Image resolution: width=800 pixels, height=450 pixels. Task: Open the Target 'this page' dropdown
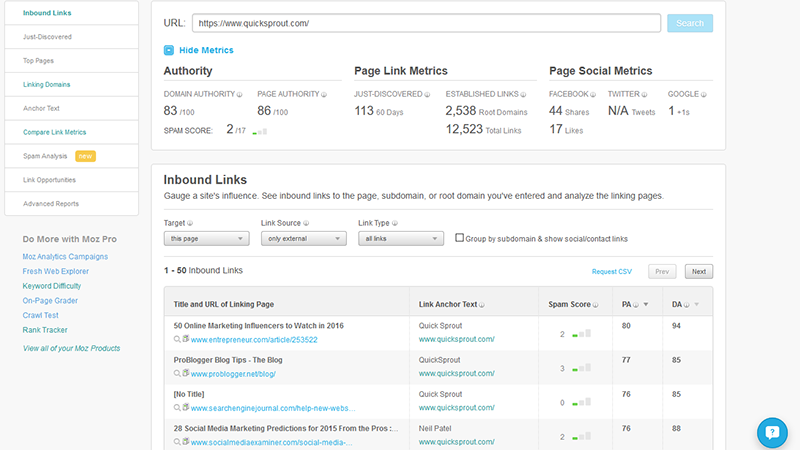(x=207, y=238)
